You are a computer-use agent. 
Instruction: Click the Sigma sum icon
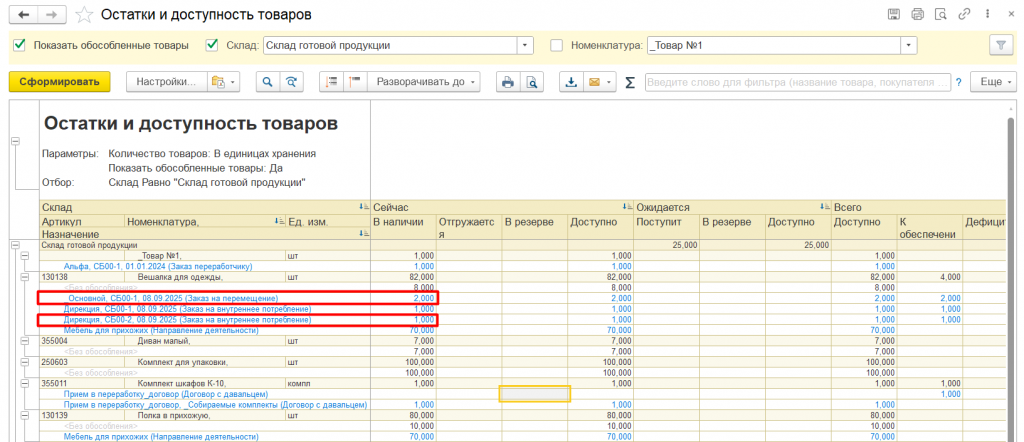tap(630, 82)
